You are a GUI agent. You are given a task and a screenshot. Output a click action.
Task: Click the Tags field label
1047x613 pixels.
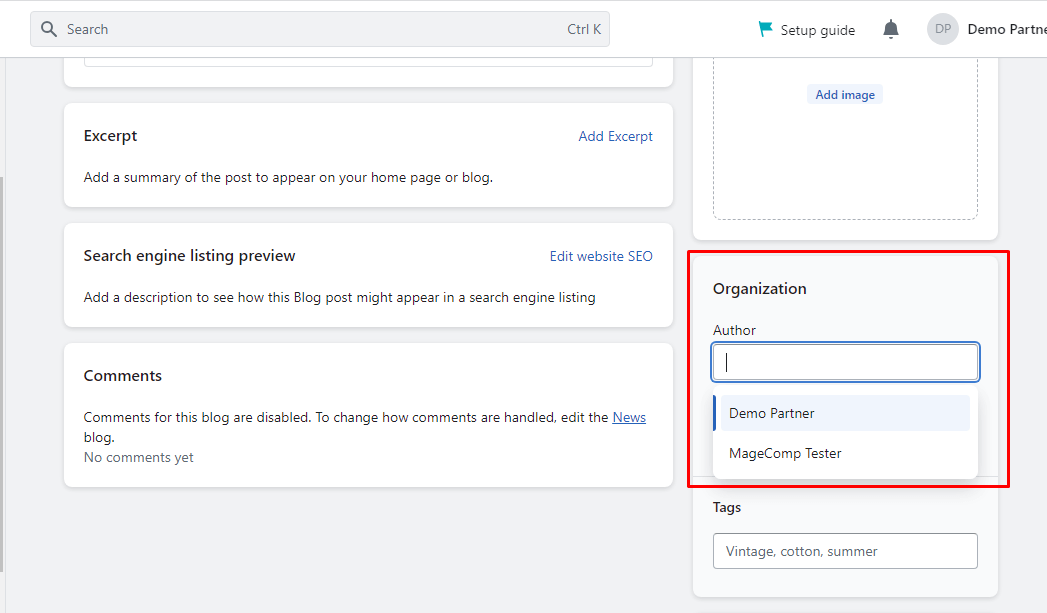[x=727, y=507]
